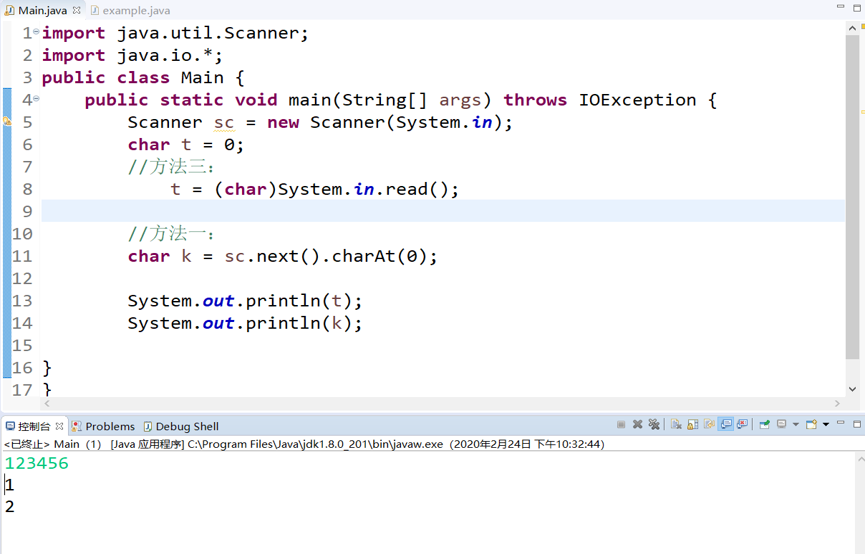Click the warning marker on line 5
Viewport: 865px width, 554px height.
pos(6,122)
